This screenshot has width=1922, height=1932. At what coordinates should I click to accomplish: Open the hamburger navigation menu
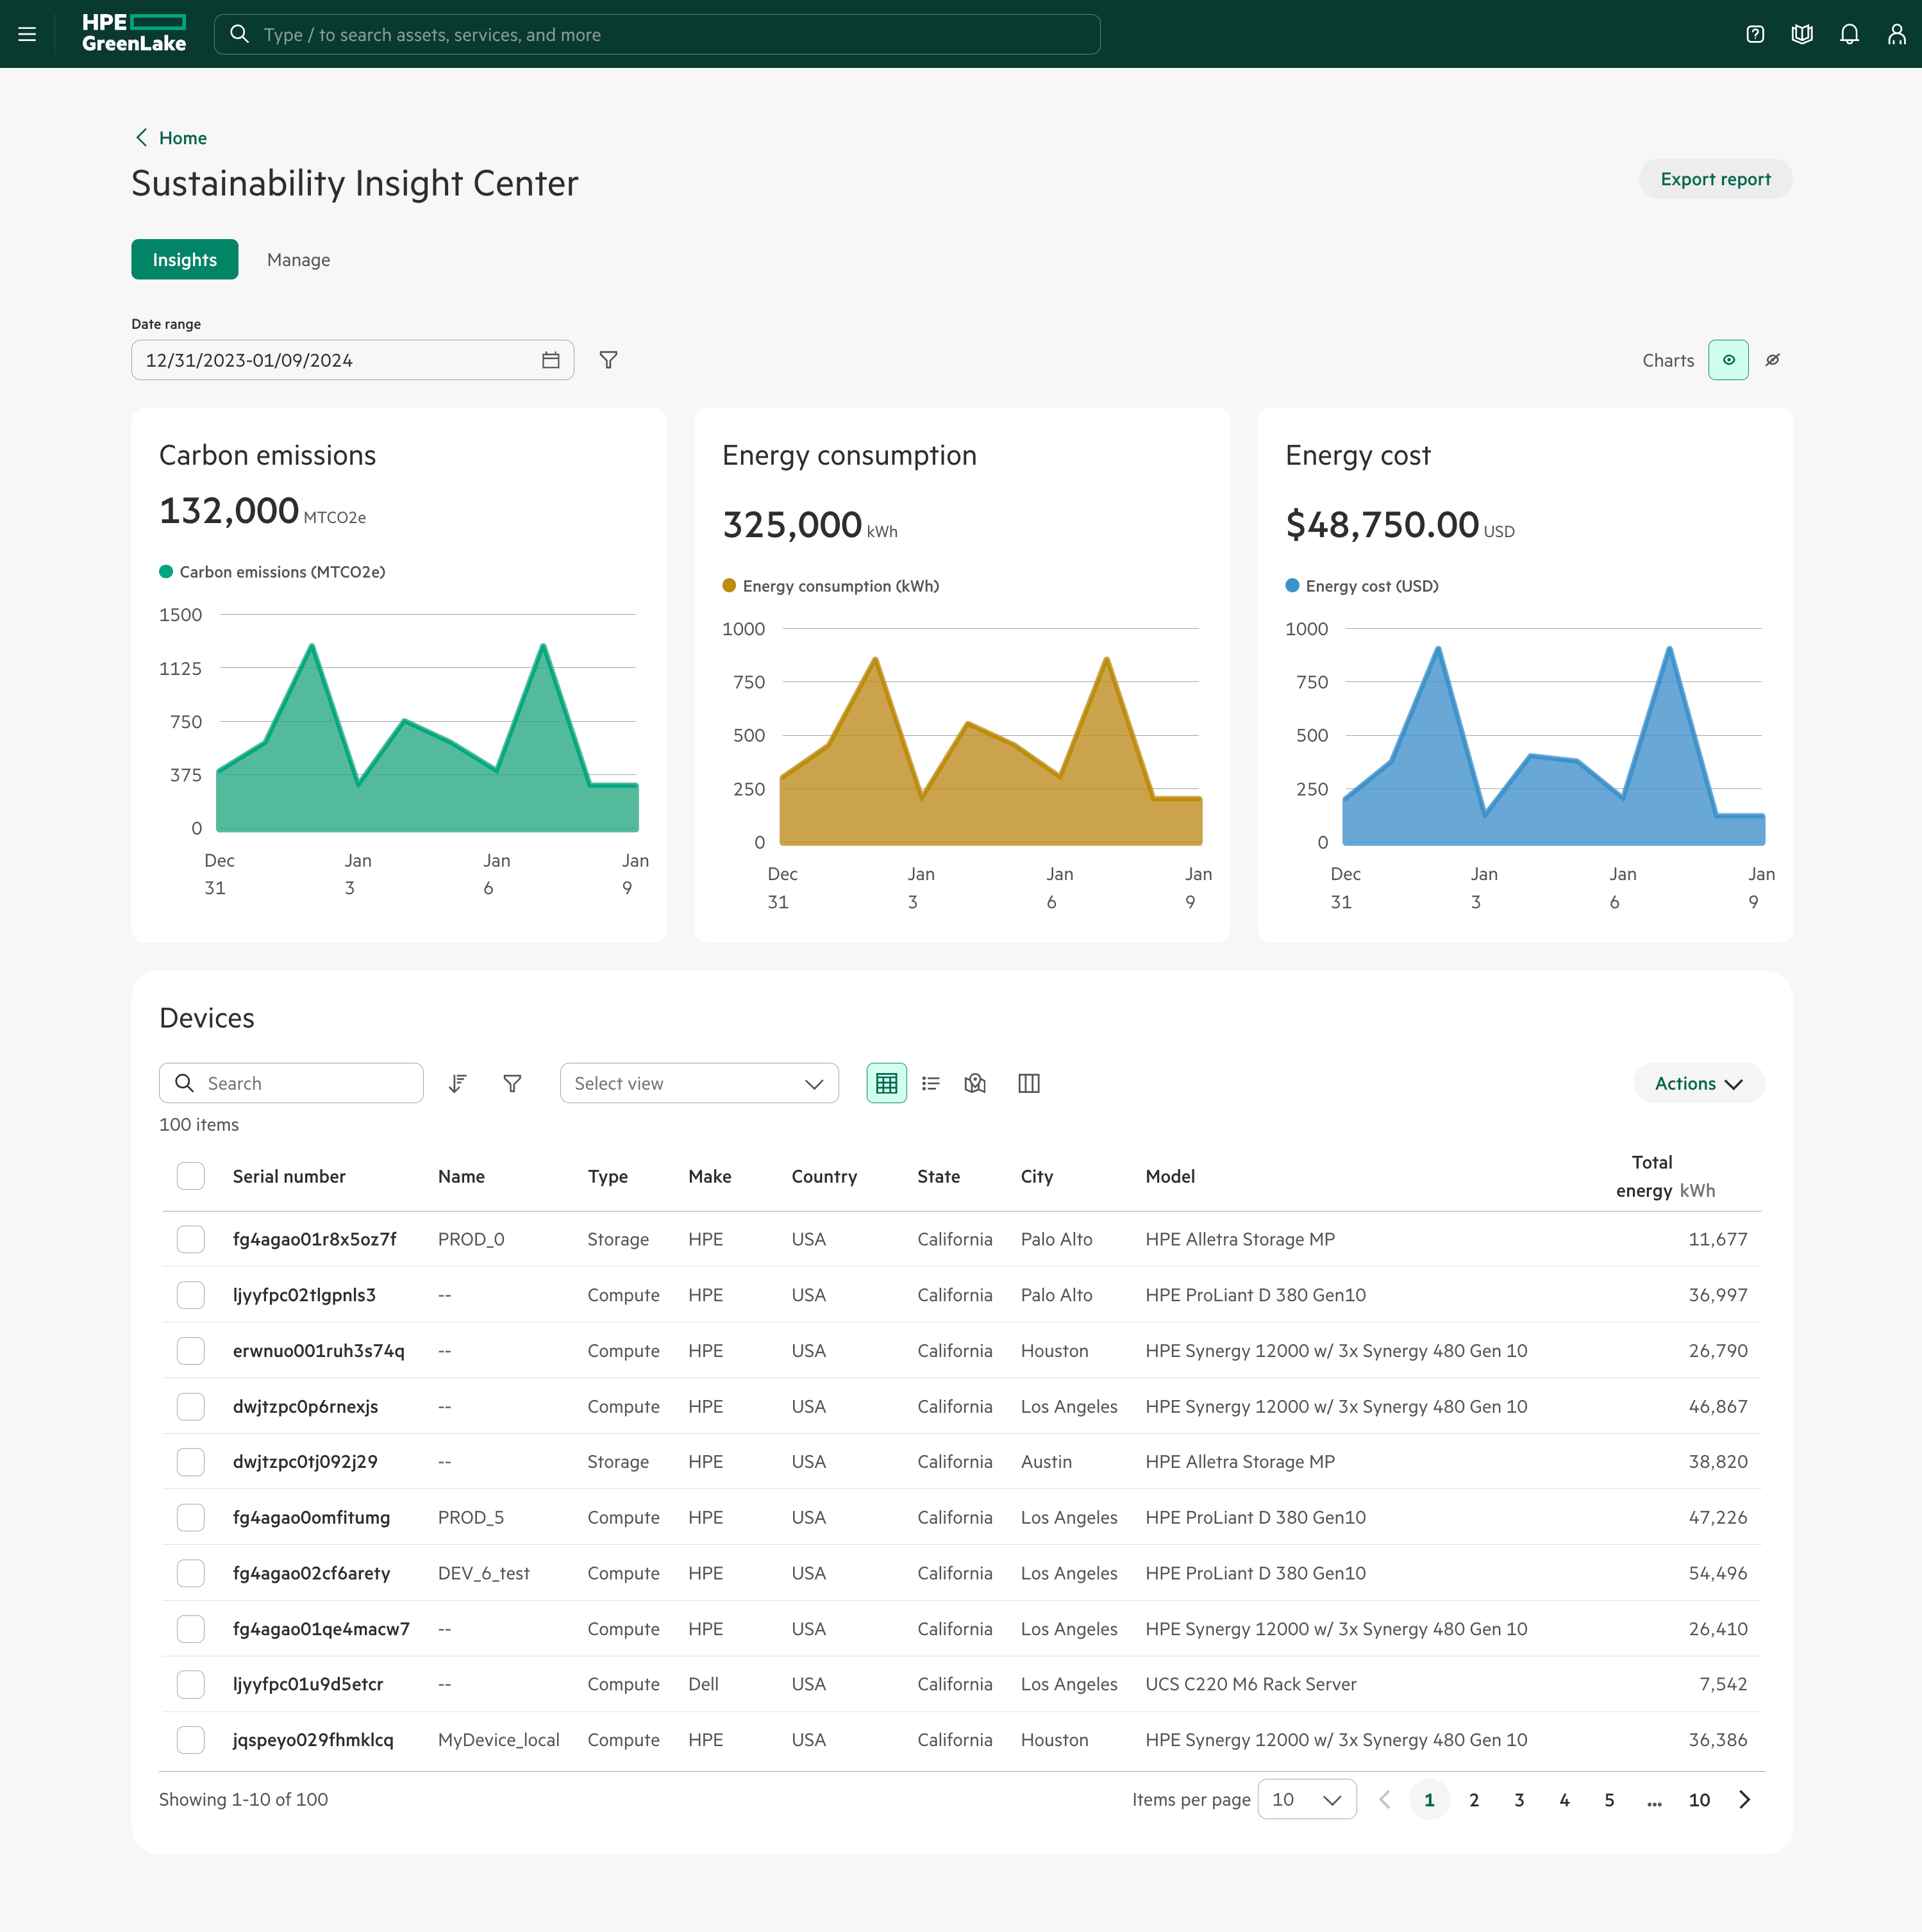(27, 34)
